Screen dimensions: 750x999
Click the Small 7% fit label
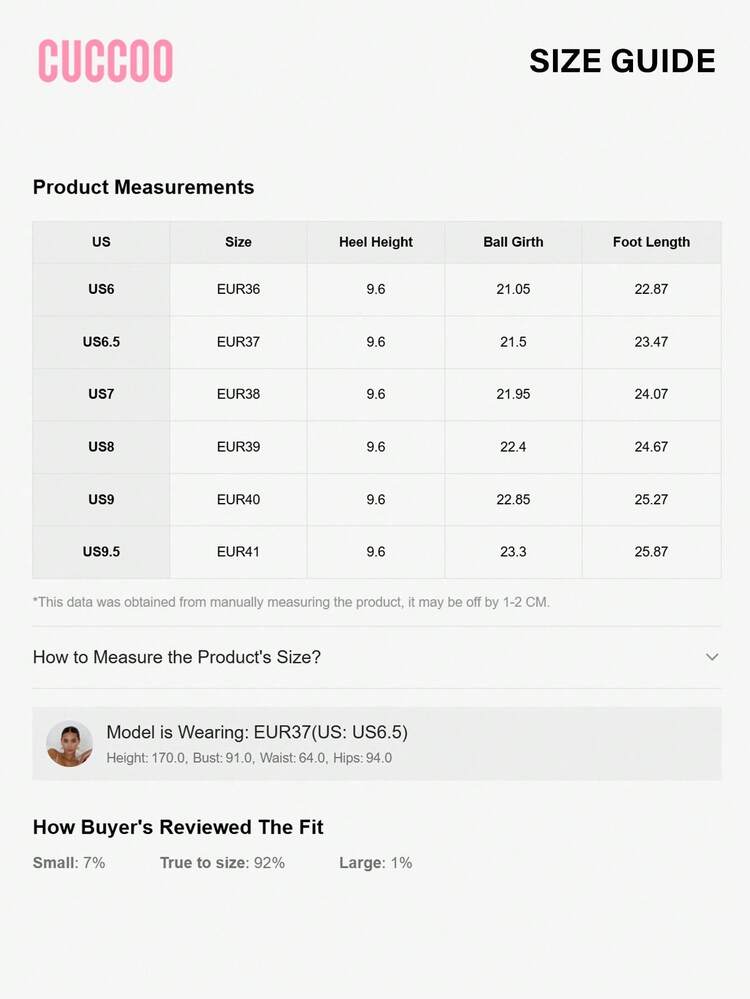(x=69, y=863)
